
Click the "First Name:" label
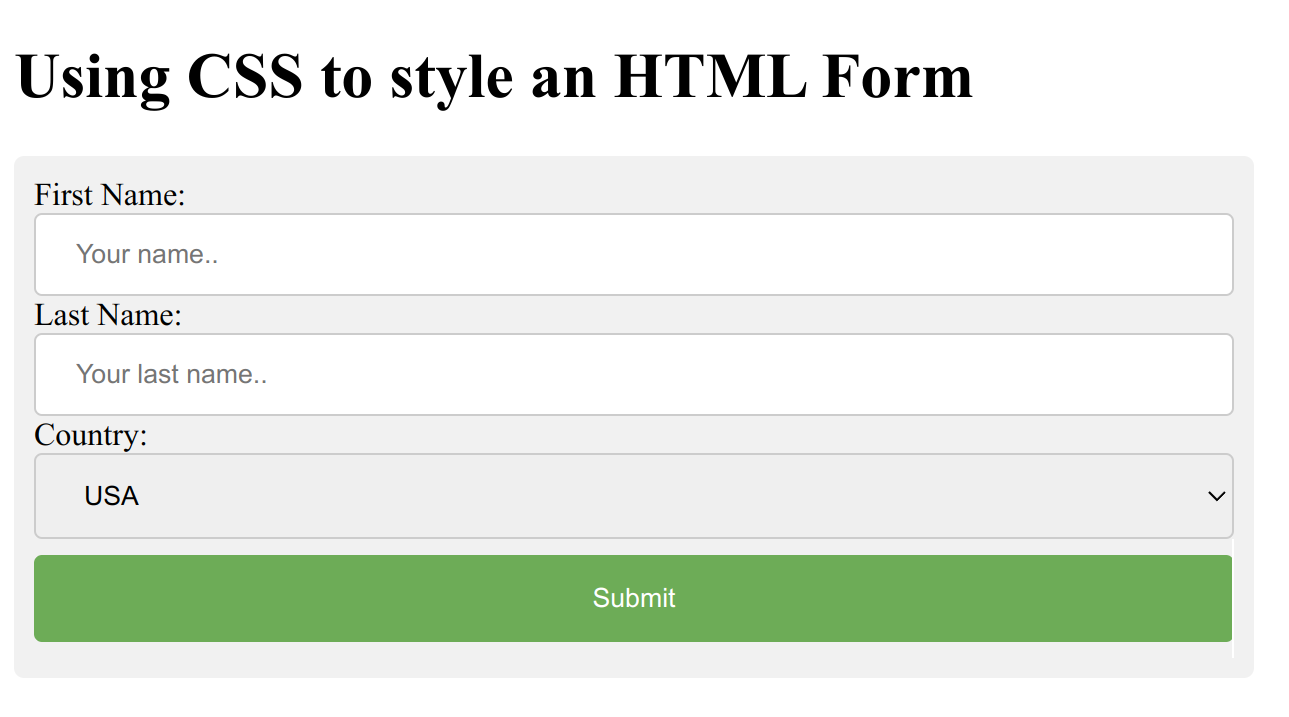pos(110,194)
